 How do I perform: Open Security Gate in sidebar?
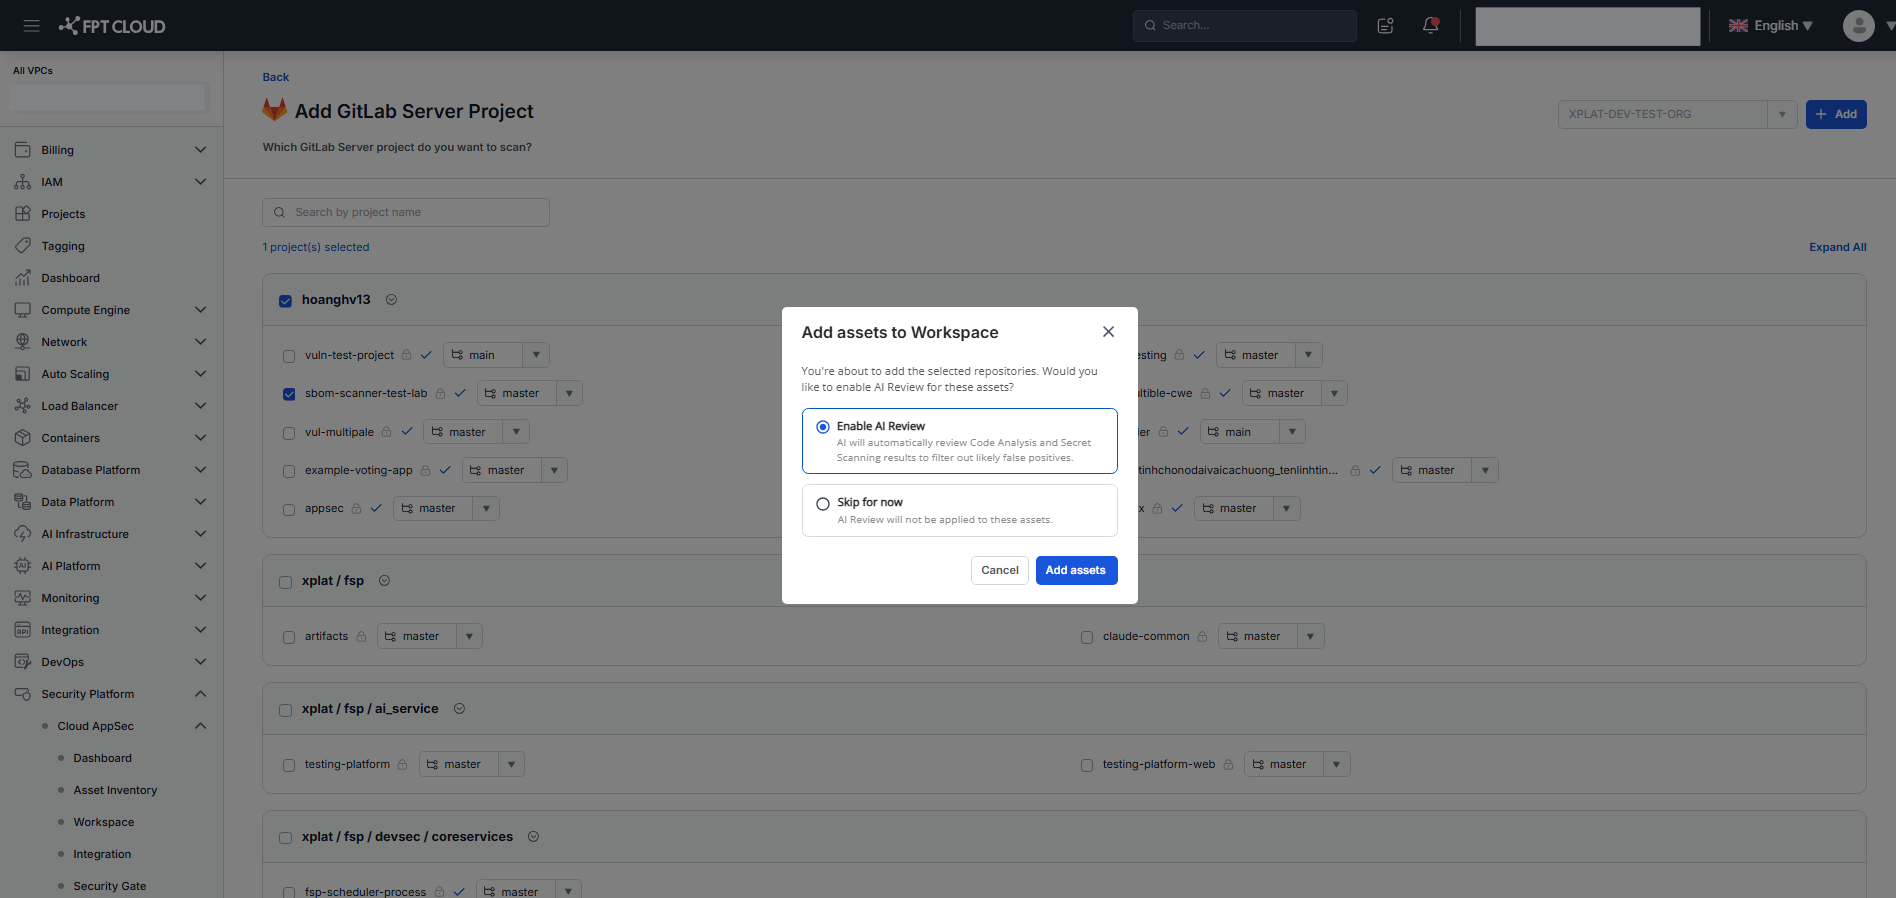[110, 886]
